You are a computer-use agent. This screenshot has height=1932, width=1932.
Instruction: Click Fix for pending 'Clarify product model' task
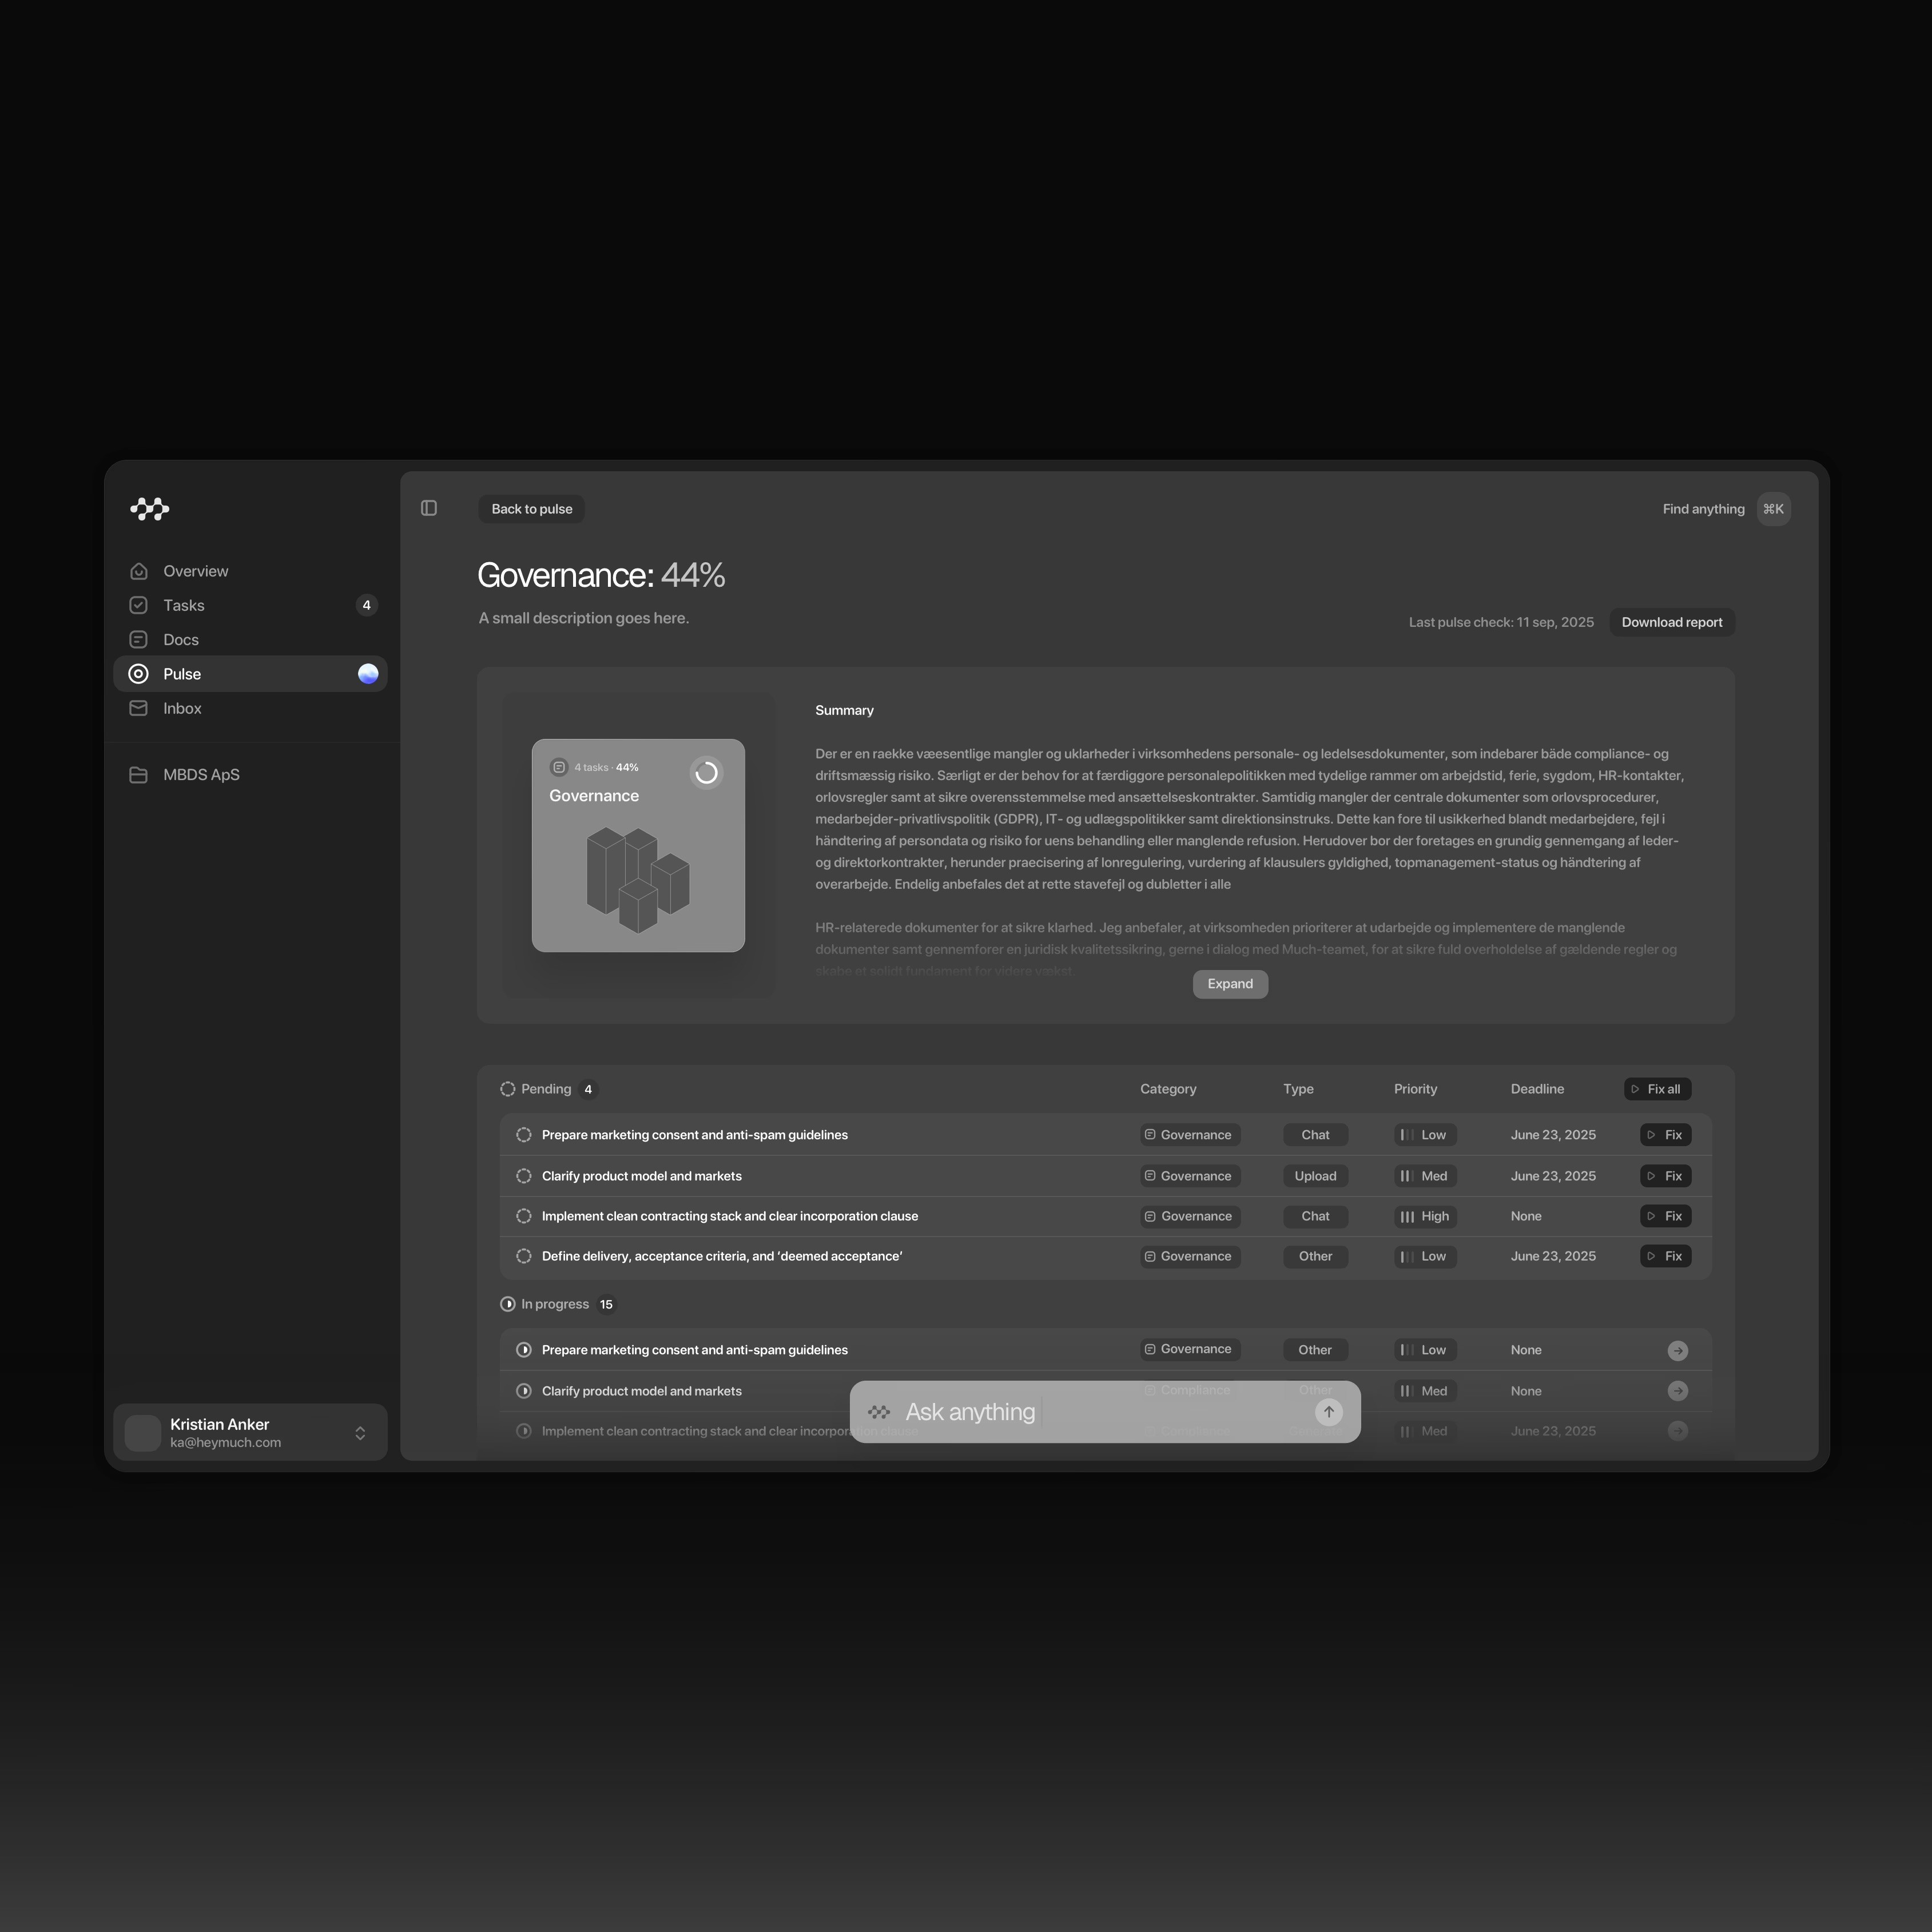[x=1665, y=1176]
